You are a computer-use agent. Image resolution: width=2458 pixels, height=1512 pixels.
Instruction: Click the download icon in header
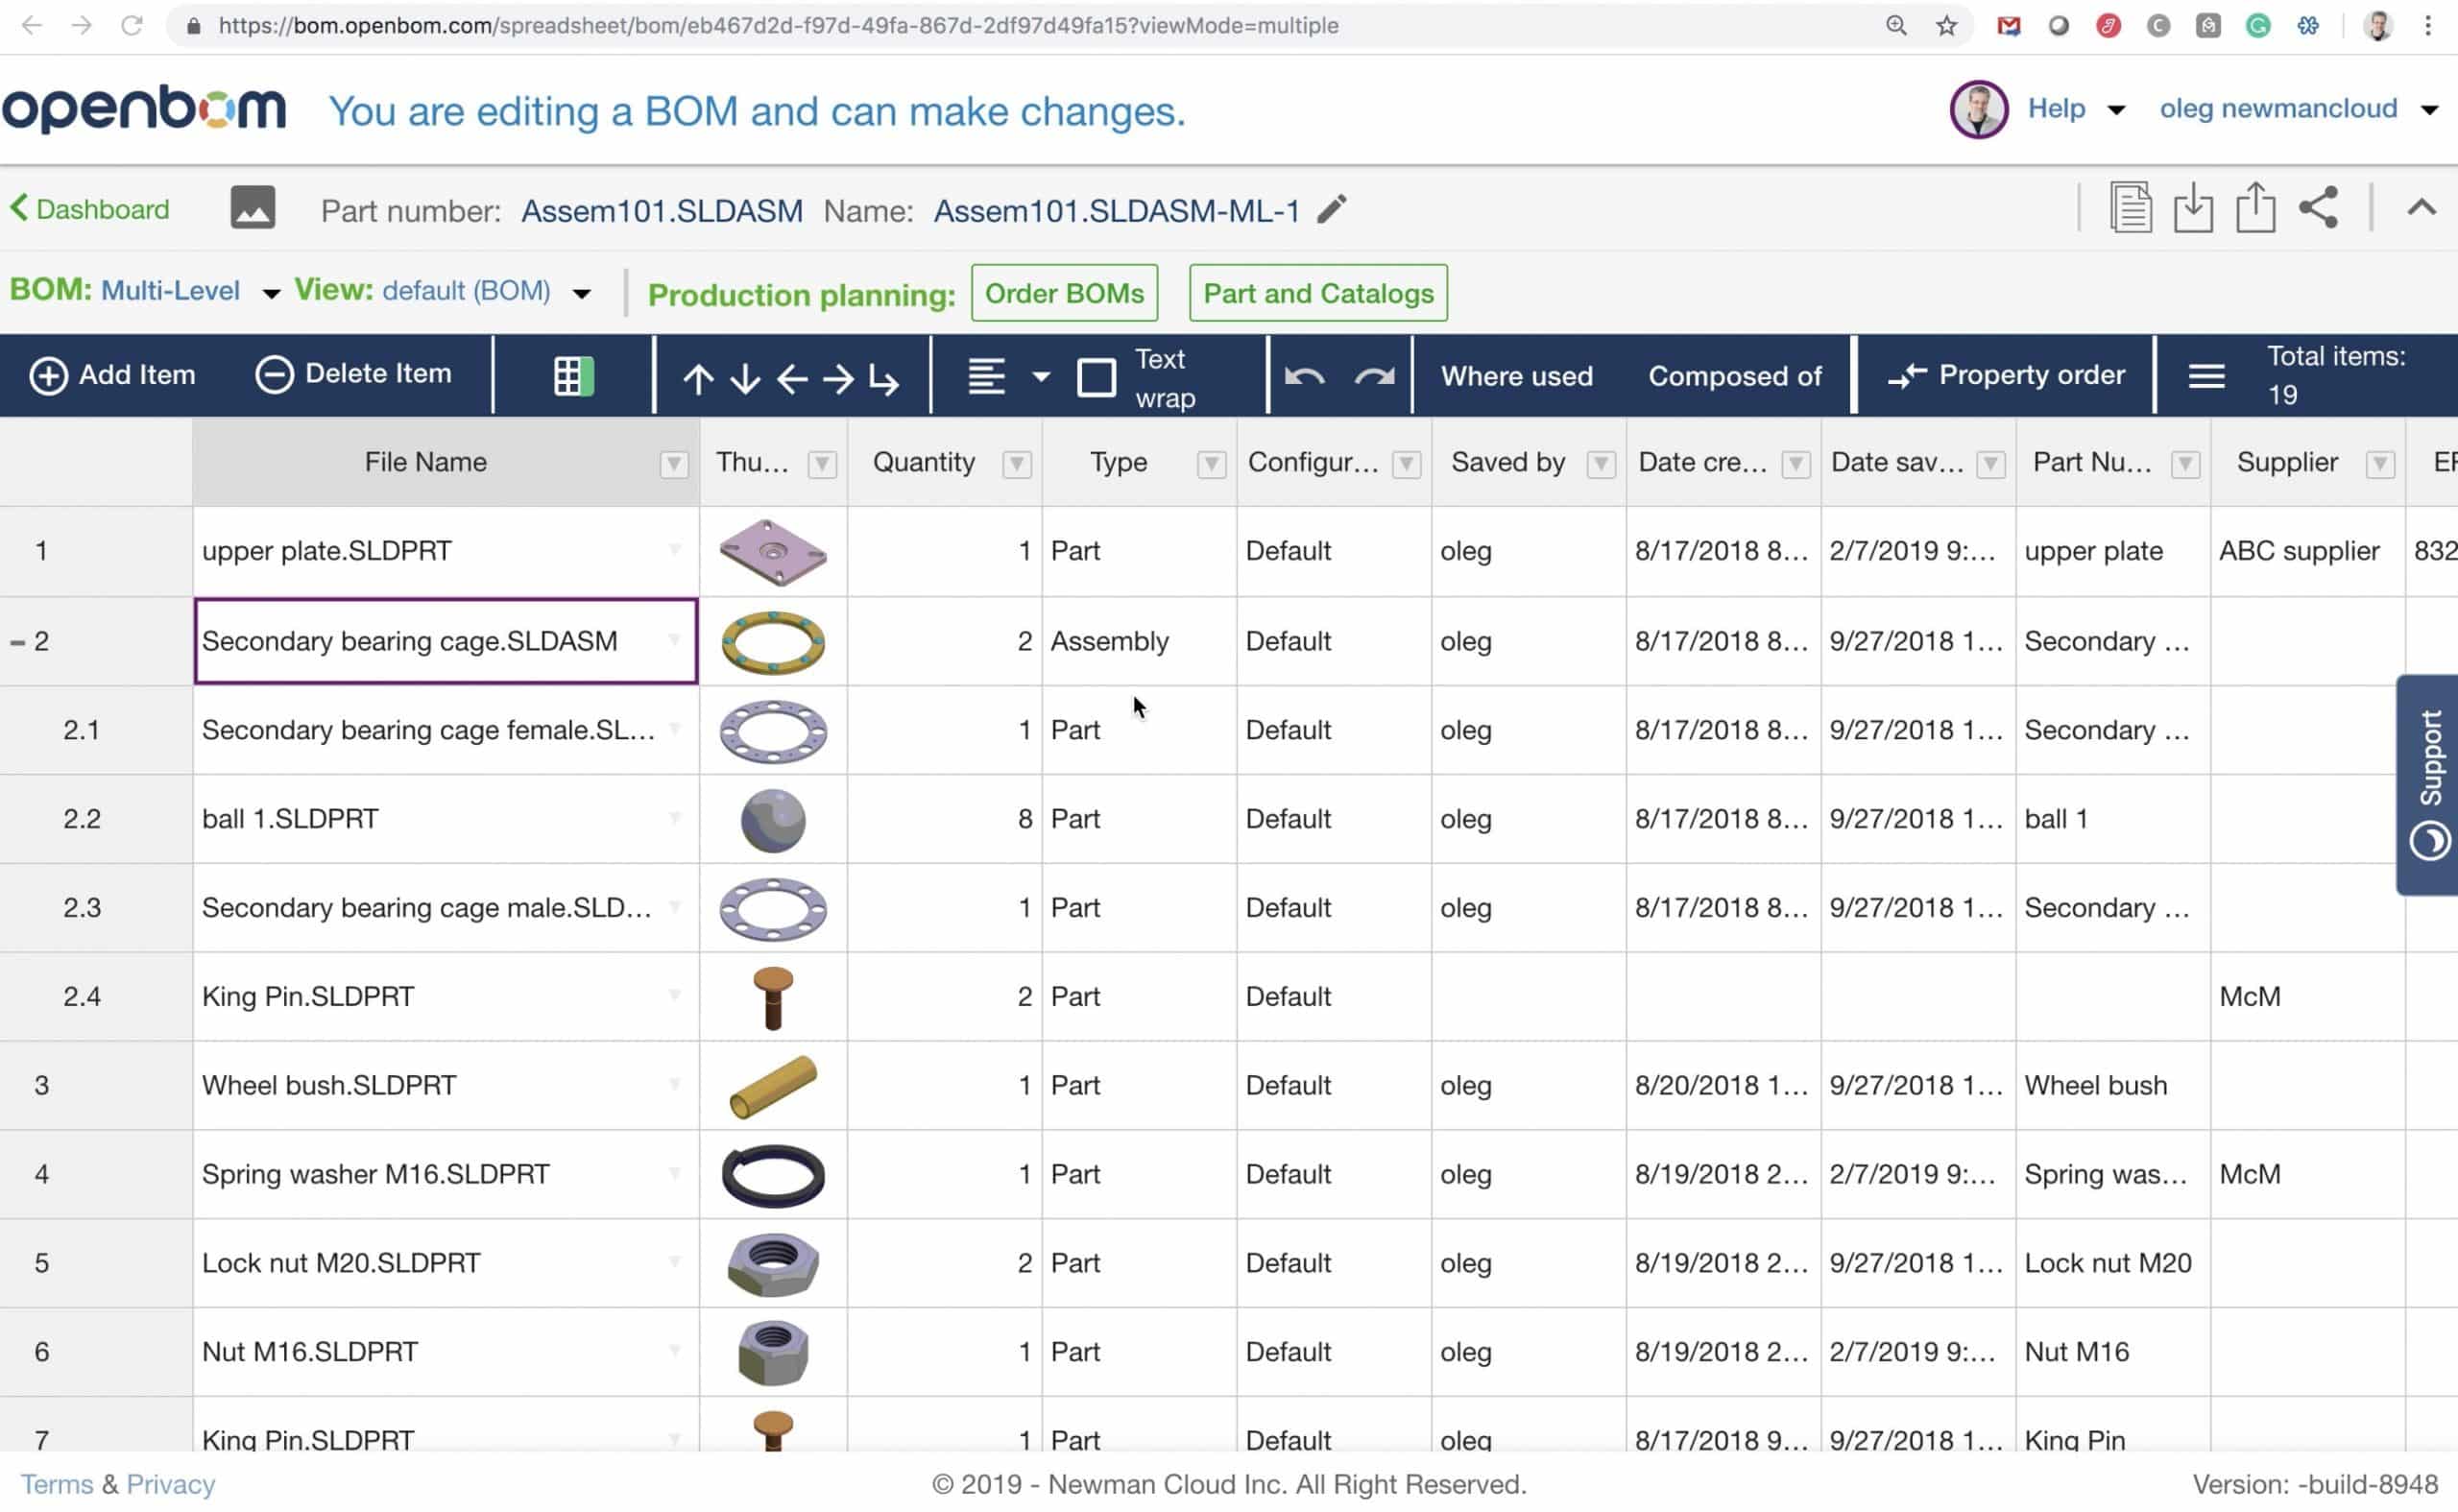[x=2192, y=208]
